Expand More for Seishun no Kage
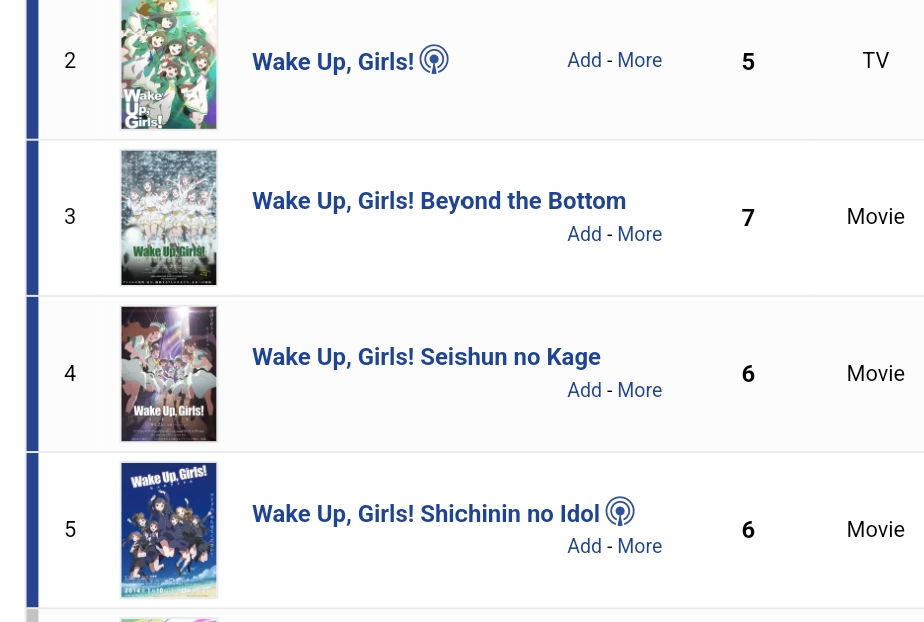924x622 pixels. point(639,390)
